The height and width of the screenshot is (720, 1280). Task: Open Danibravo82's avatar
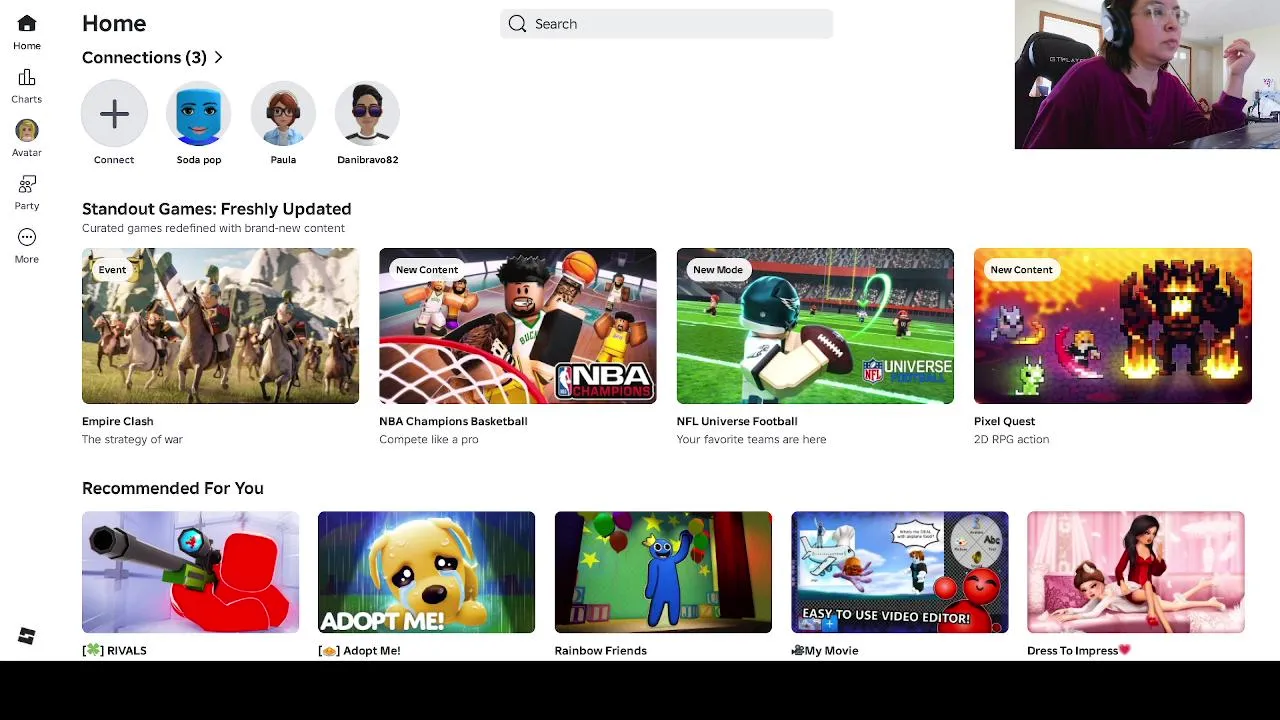(368, 114)
